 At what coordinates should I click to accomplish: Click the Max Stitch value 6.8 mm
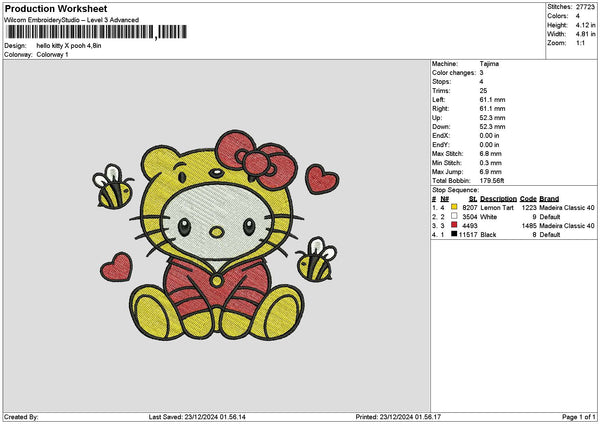pyautogui.click(x=491, y=154)
